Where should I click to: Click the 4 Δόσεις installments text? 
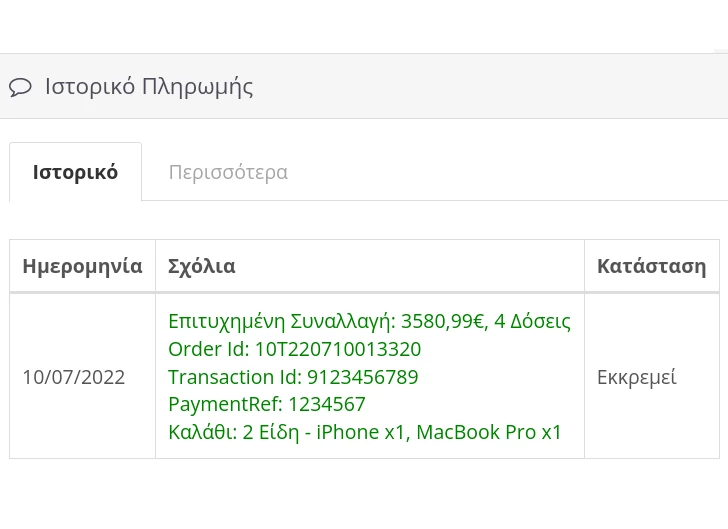coord(532,321)
